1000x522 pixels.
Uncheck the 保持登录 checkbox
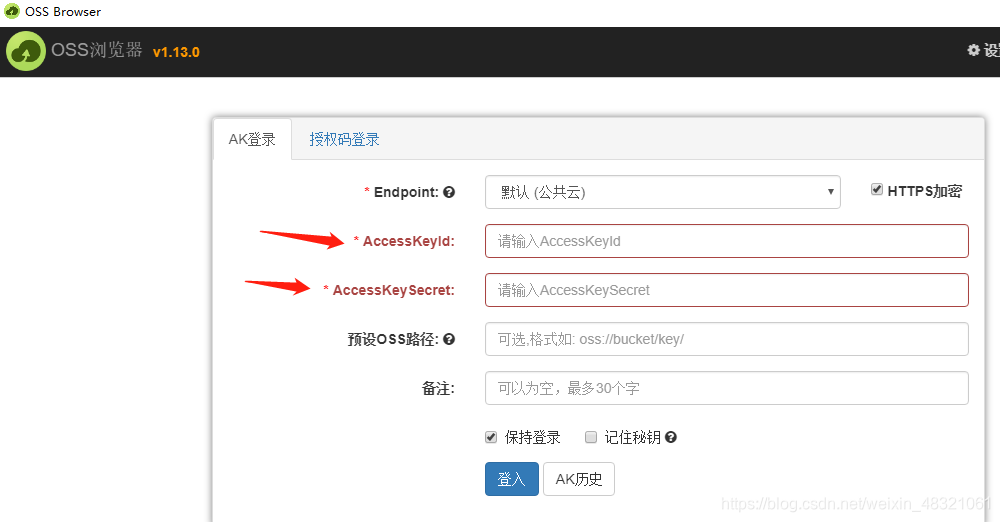[x=491, y=437]
